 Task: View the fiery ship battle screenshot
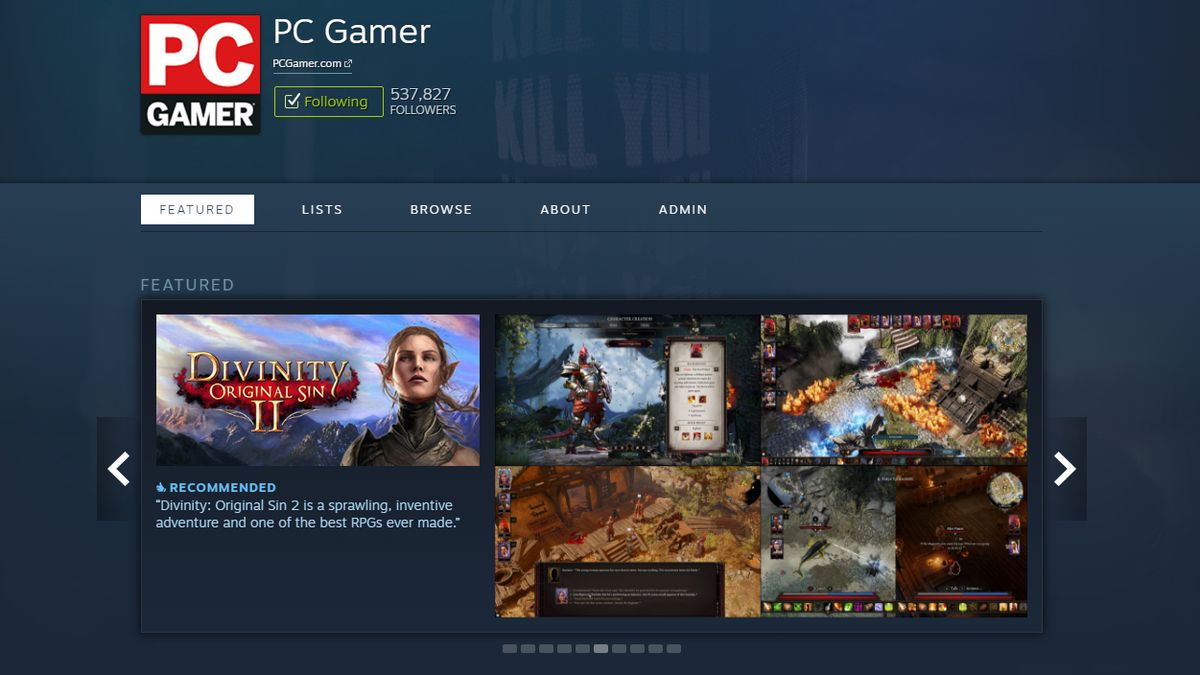(x=894, y=390)
